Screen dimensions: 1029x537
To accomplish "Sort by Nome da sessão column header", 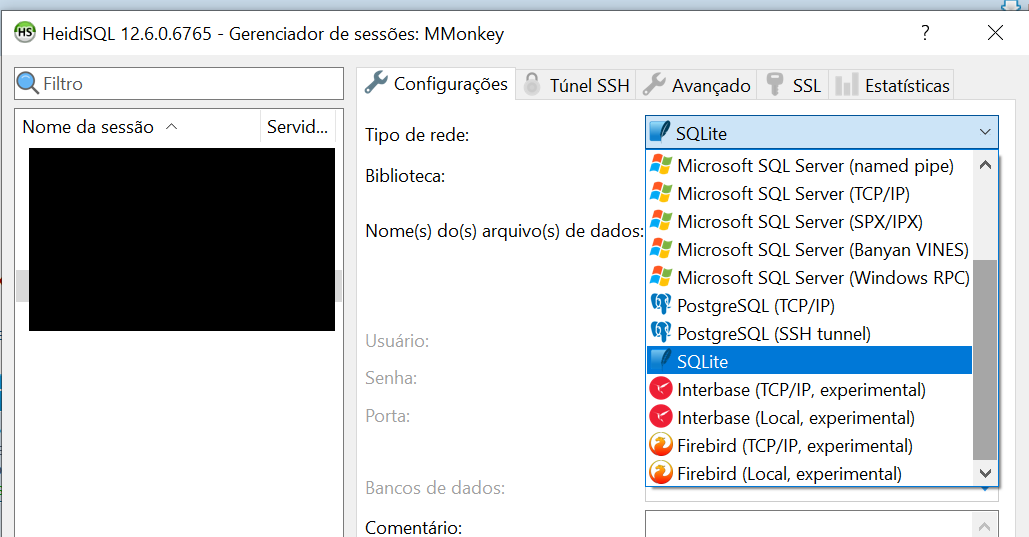I will 137,127.
